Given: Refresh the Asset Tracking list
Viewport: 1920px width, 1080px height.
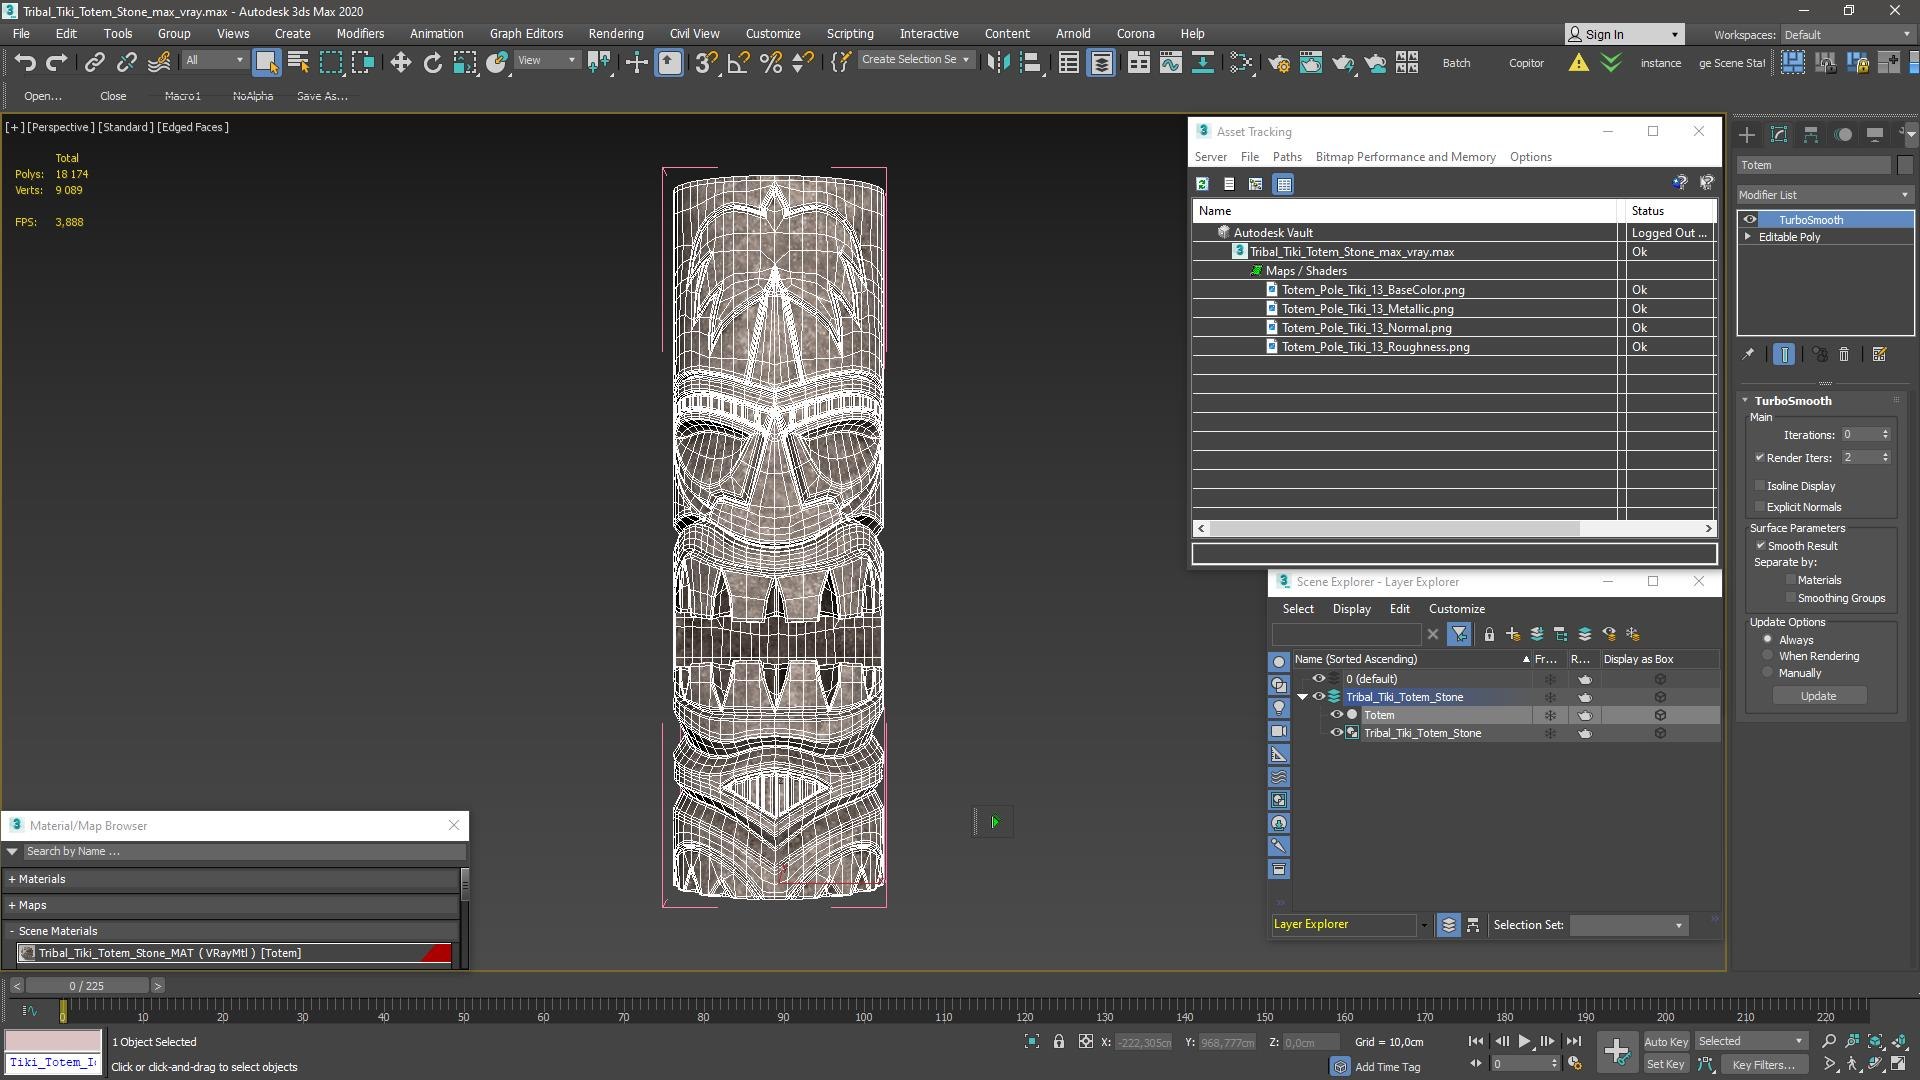Looking at the screenshot, I should pos(1202,184).
